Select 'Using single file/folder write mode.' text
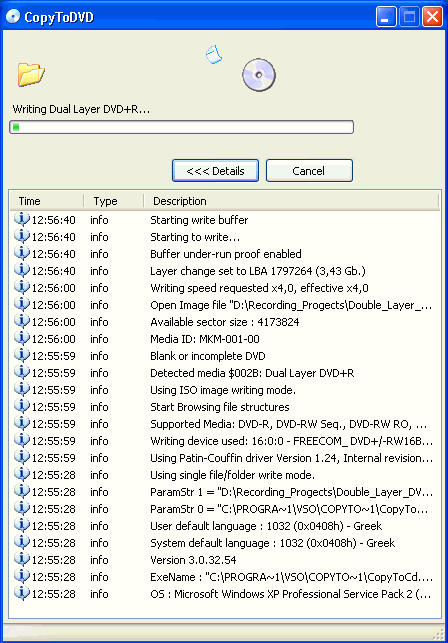448x643 pixels. (x=232, y=476)
